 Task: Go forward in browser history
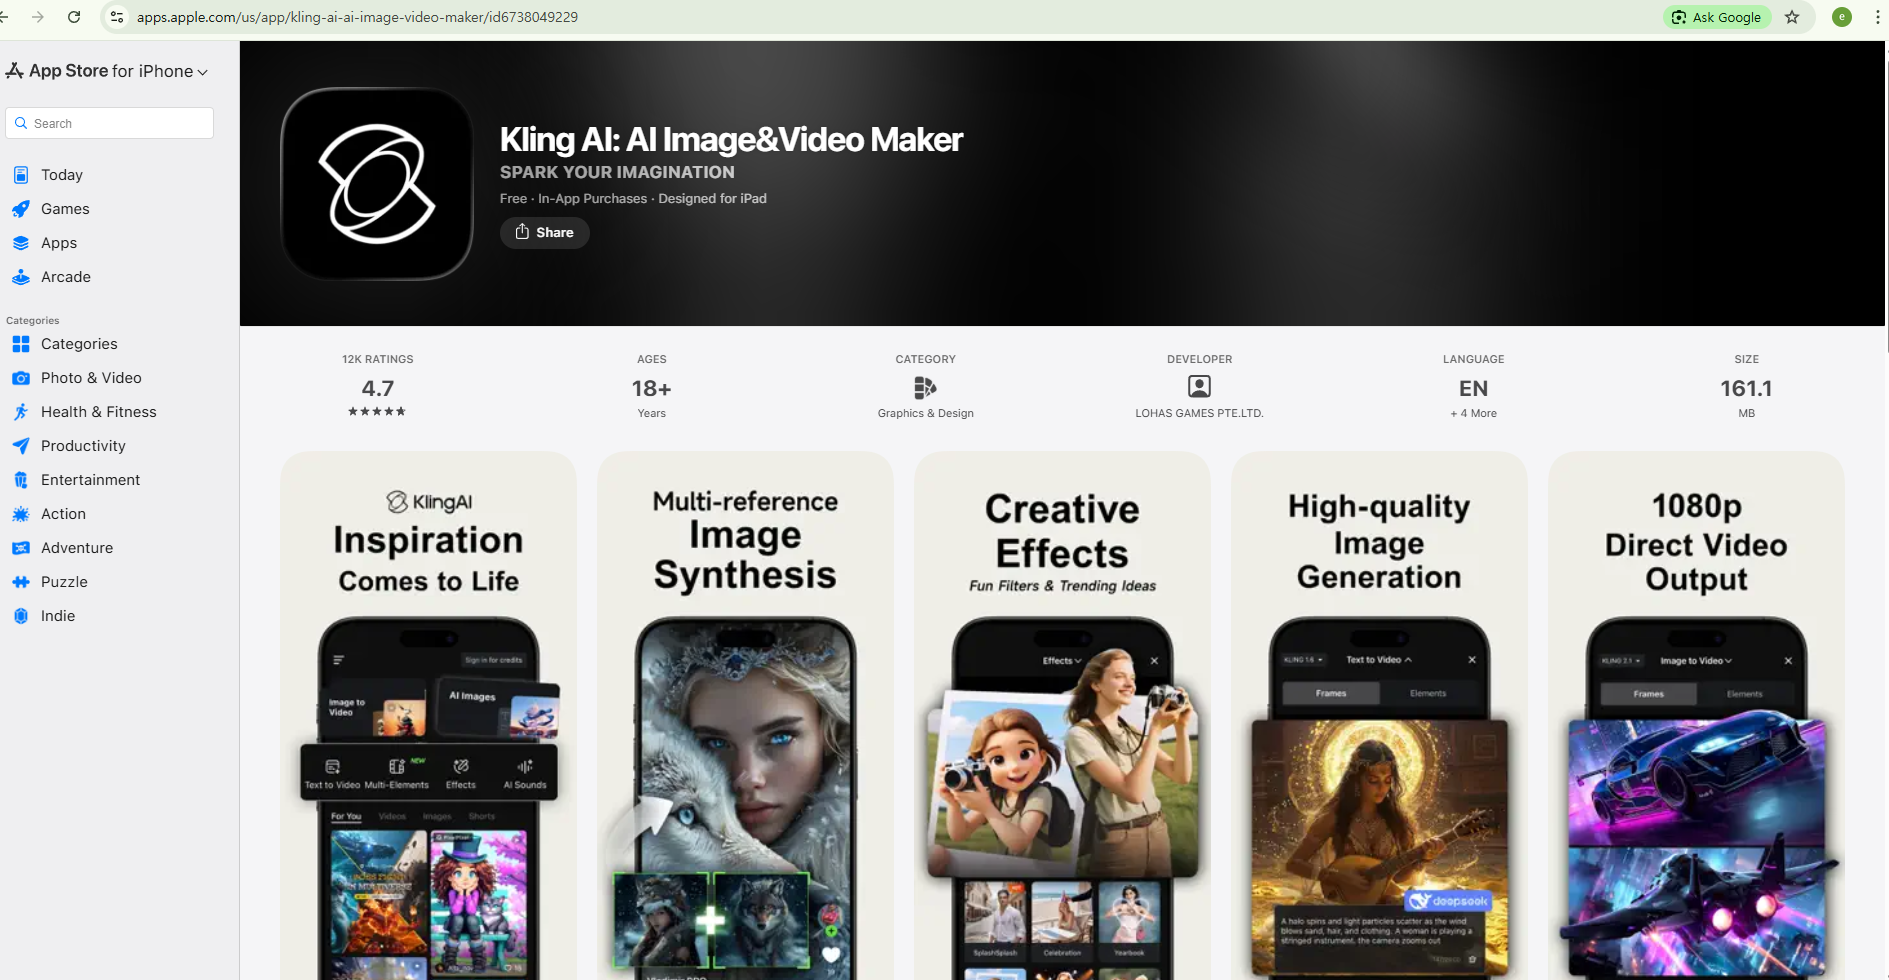38,17
